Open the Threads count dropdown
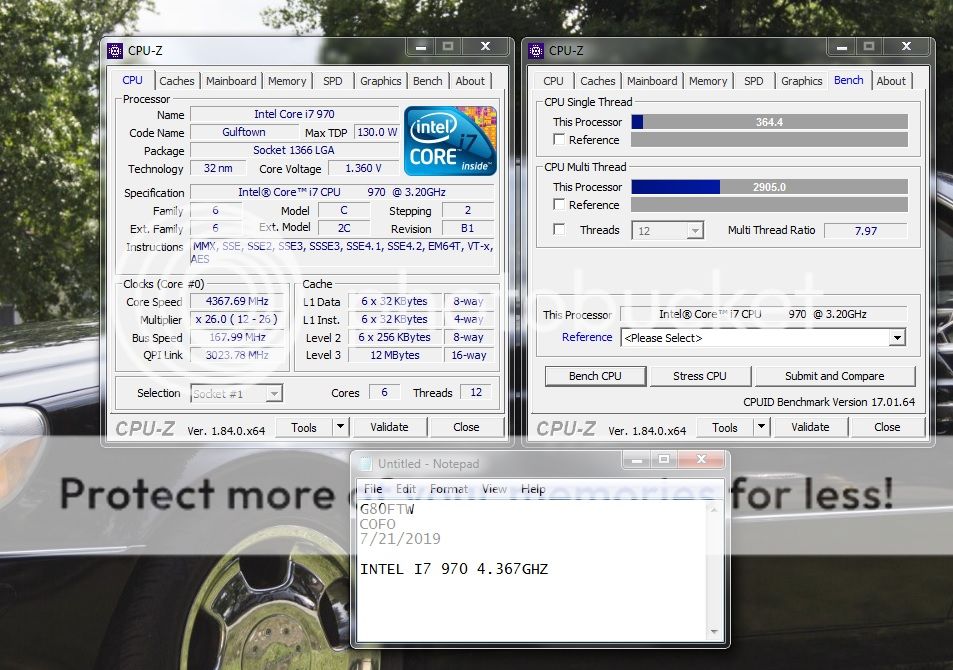953x670 pixels. 667,230
